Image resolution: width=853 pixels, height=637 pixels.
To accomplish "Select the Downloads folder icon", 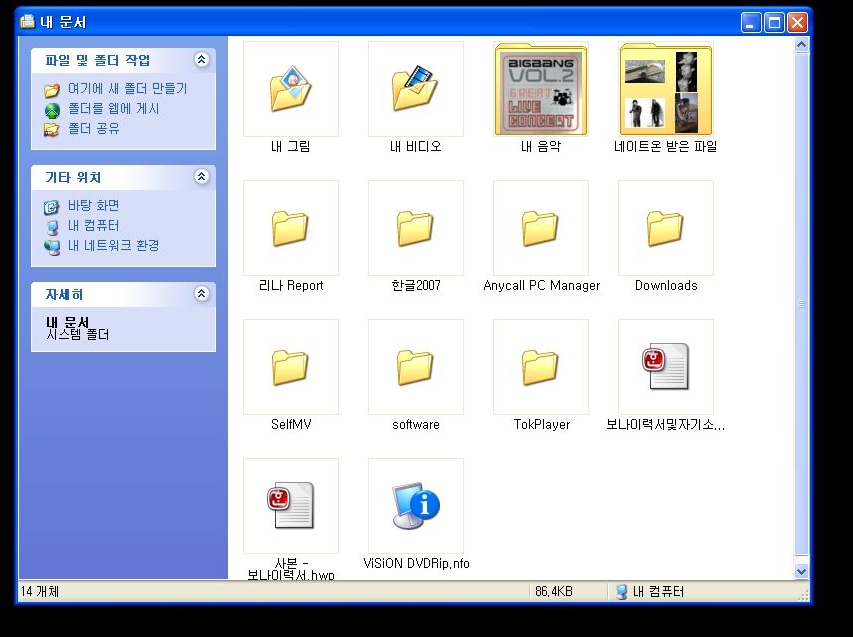I will pyautogui.click(x=666, y=228).
